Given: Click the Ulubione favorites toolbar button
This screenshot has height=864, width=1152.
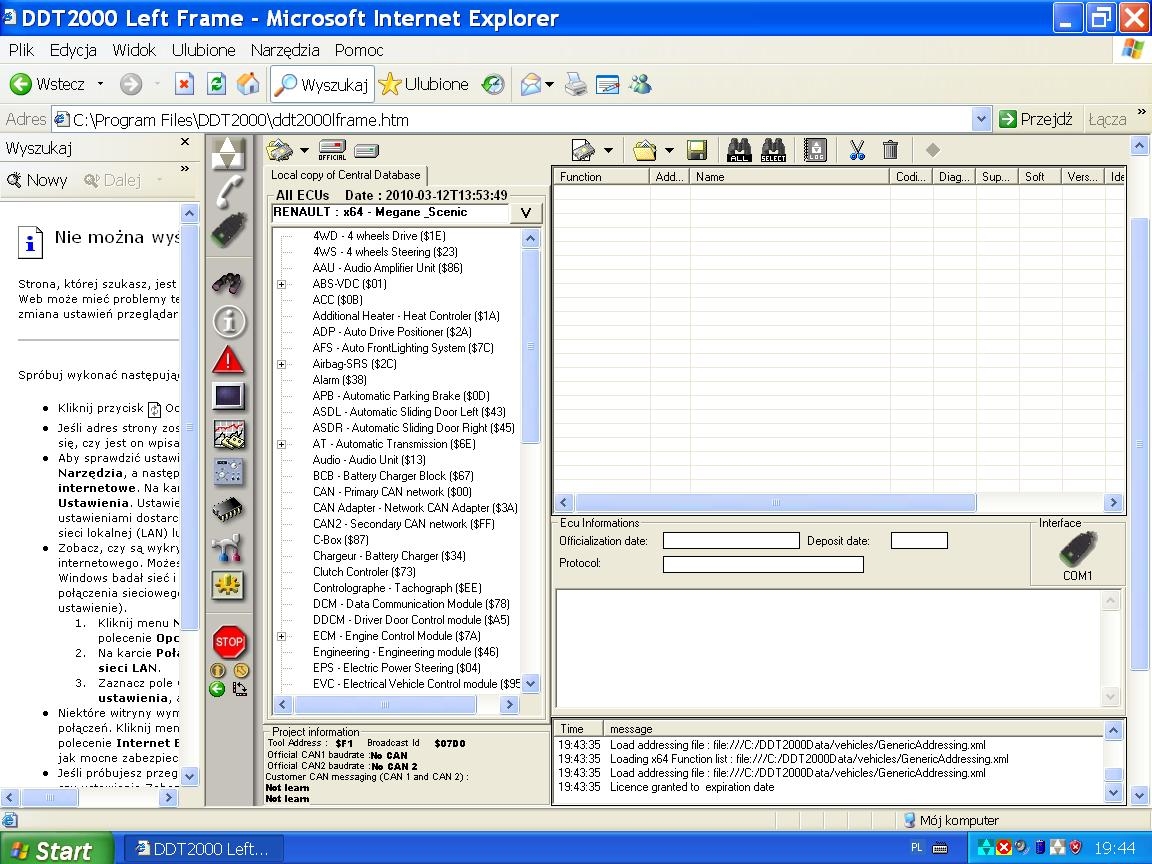Looking at the screenshot, I should [x=424, y=84].
